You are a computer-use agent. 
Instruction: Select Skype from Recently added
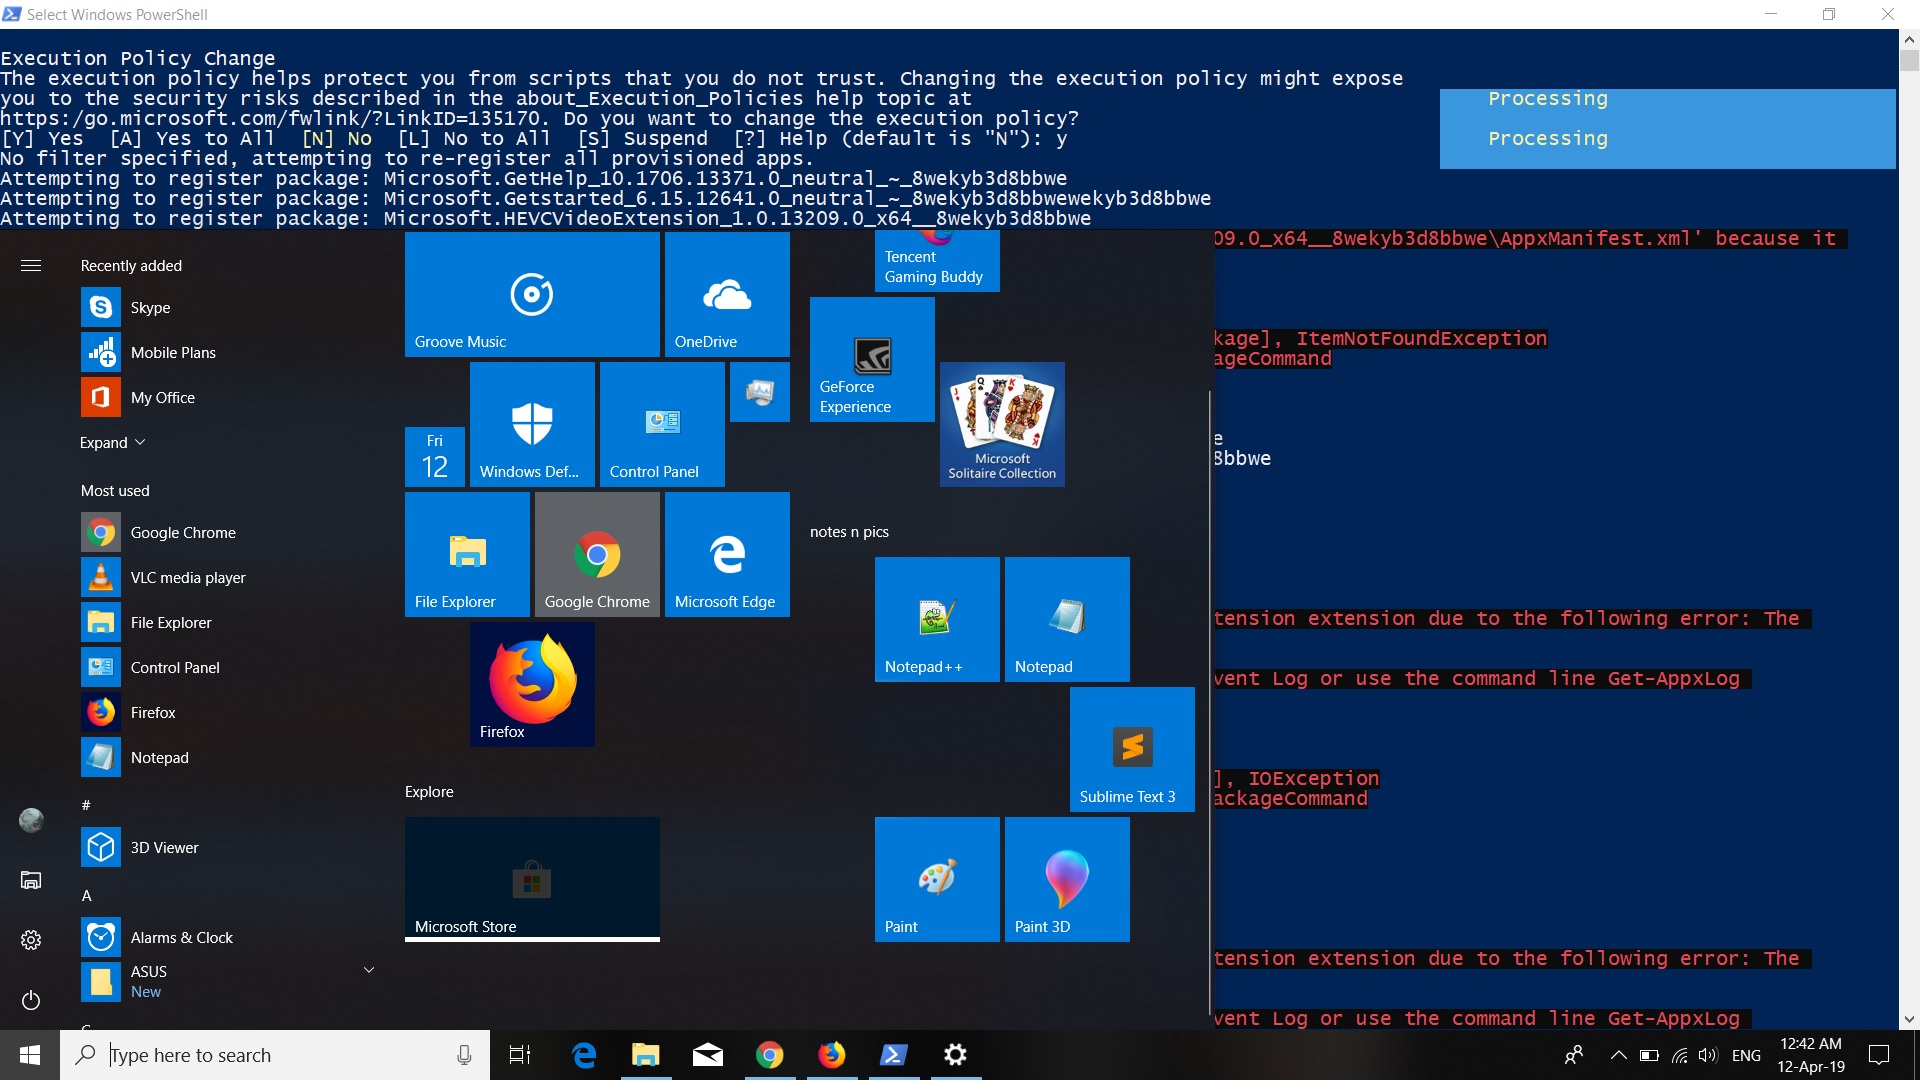150,308
